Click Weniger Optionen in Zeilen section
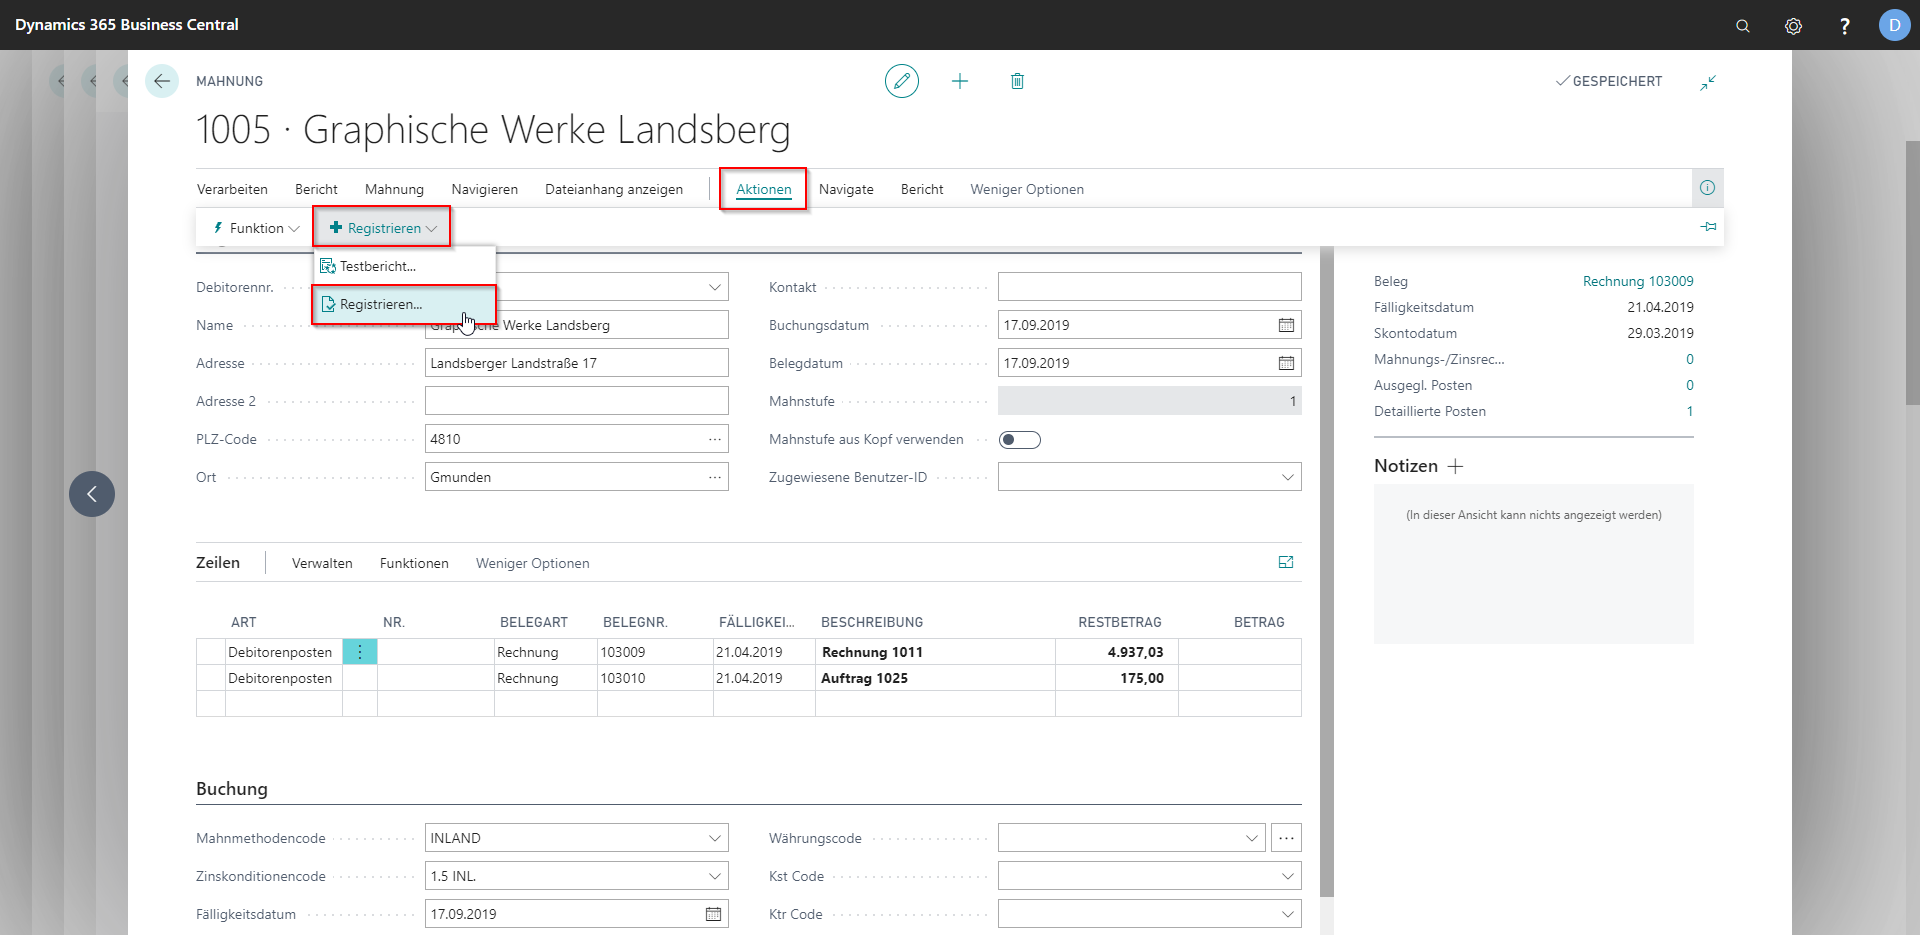Screen dimensions: 1920x935 [532, 563]
